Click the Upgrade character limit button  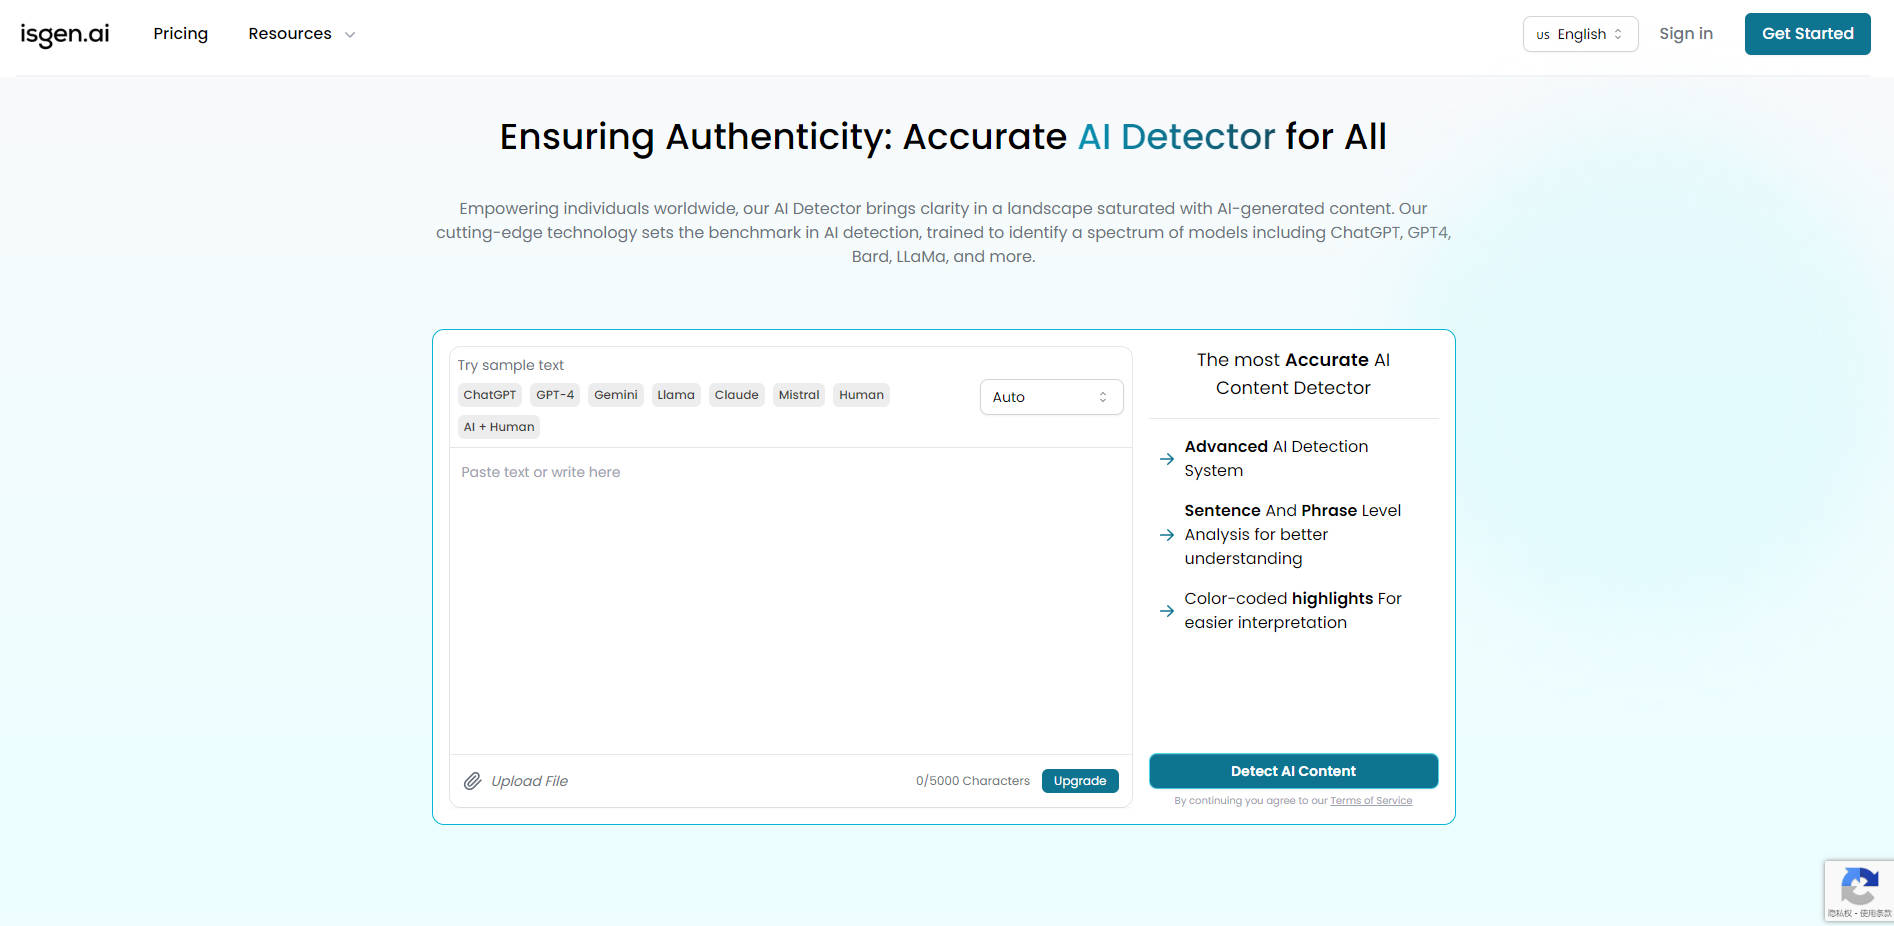coord(1080,781)
